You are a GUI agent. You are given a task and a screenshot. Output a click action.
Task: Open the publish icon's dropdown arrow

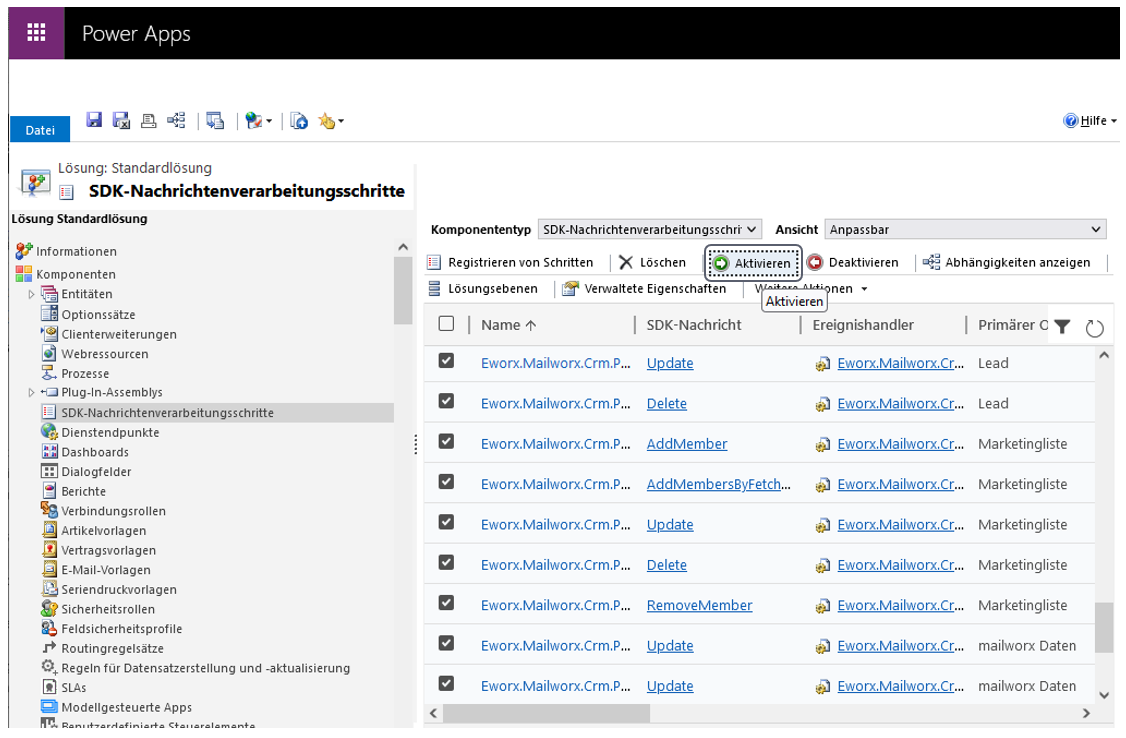[269, 121]
